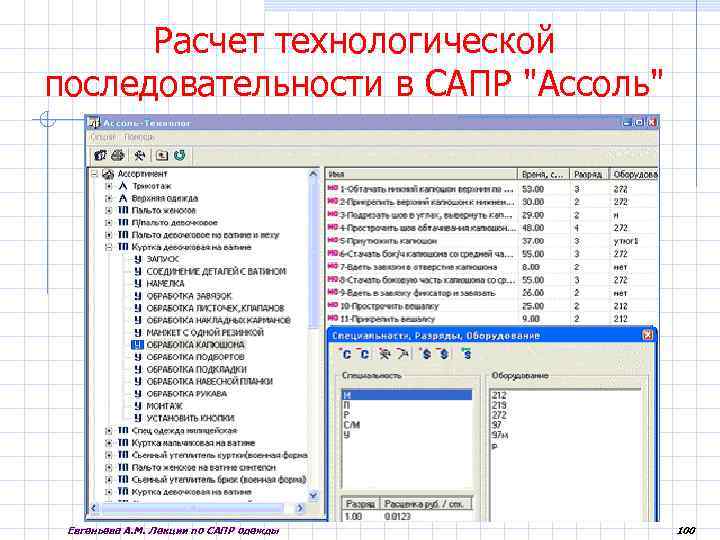The width and height of the screenshot is (720, 540).
Task: Close the Специальности, Разряды, Оборудование dialog
Action: (x=647, y=335)
